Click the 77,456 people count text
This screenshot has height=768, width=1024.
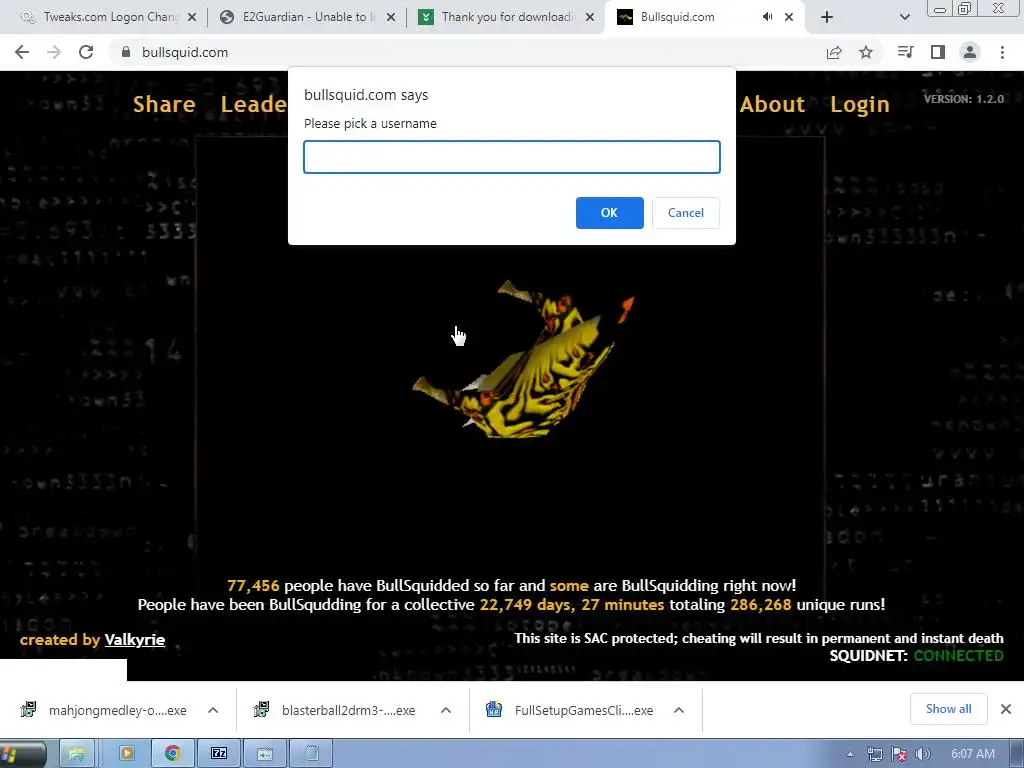253,586
